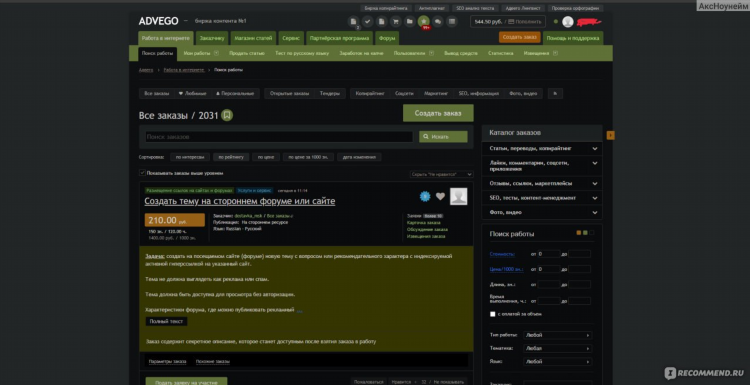This screenshot has height=385, width=750.
Task: Open 'Язык' dropdown in search filter
Action: (557, 362)
